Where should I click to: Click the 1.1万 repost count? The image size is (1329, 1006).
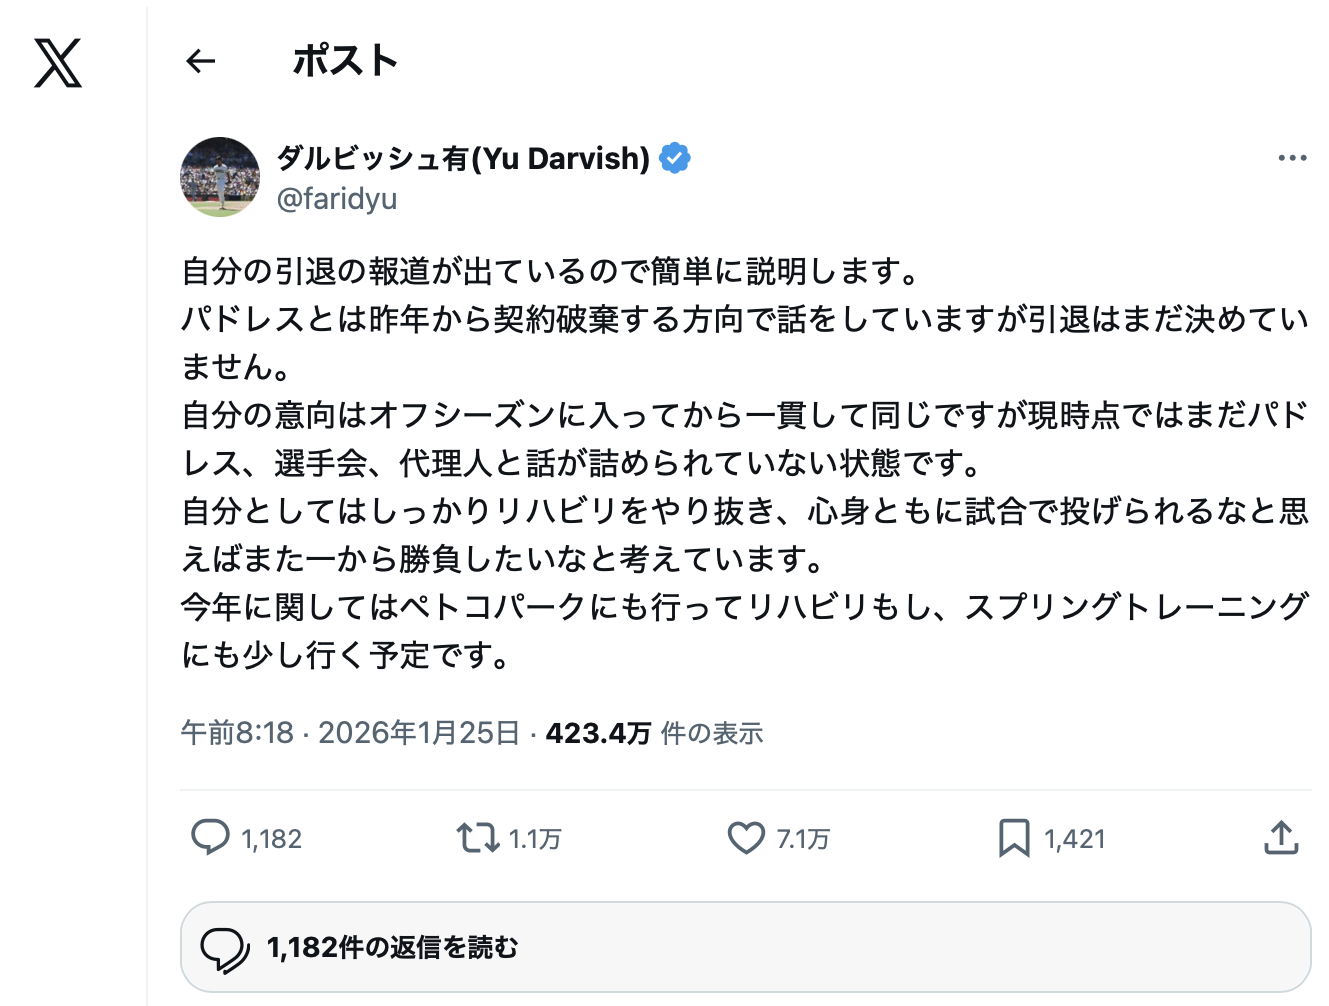click(535, 839)
